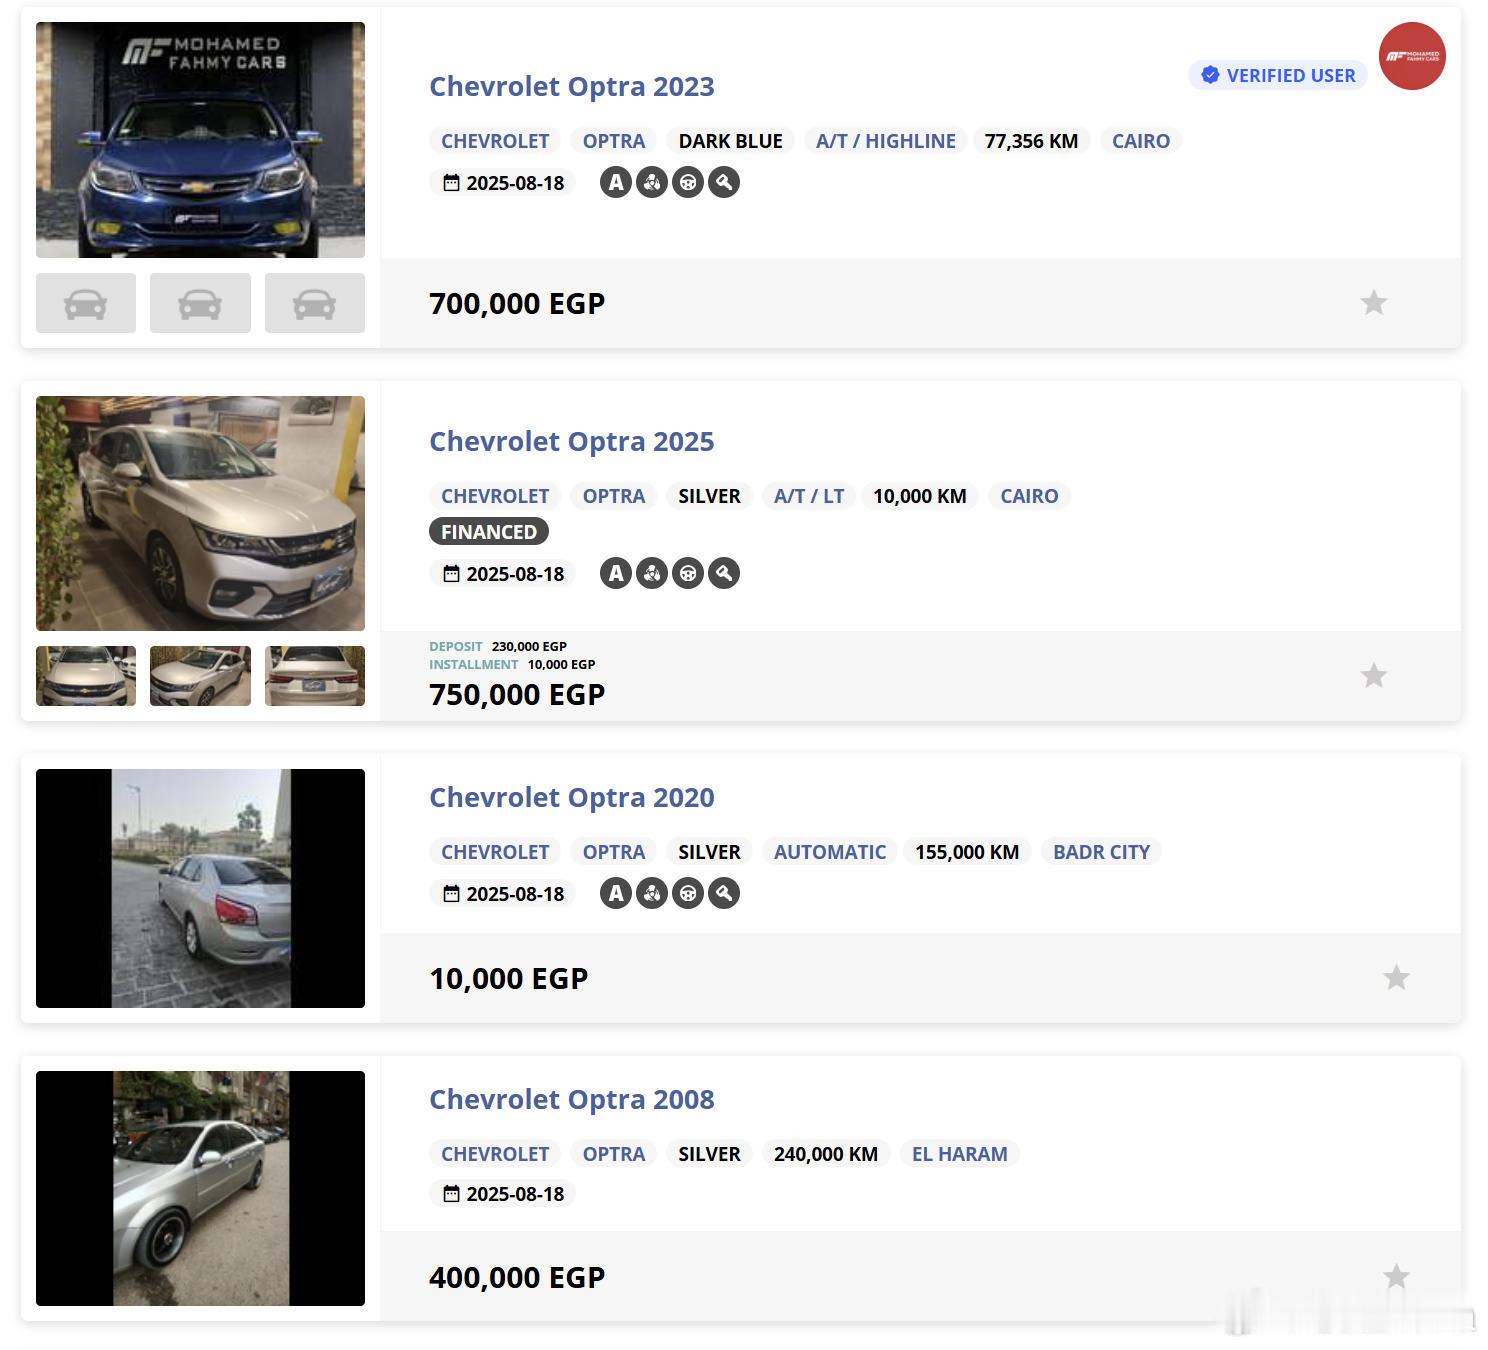Click 700,000 EGP price
1488x1350 pixels.
(517, 303)
